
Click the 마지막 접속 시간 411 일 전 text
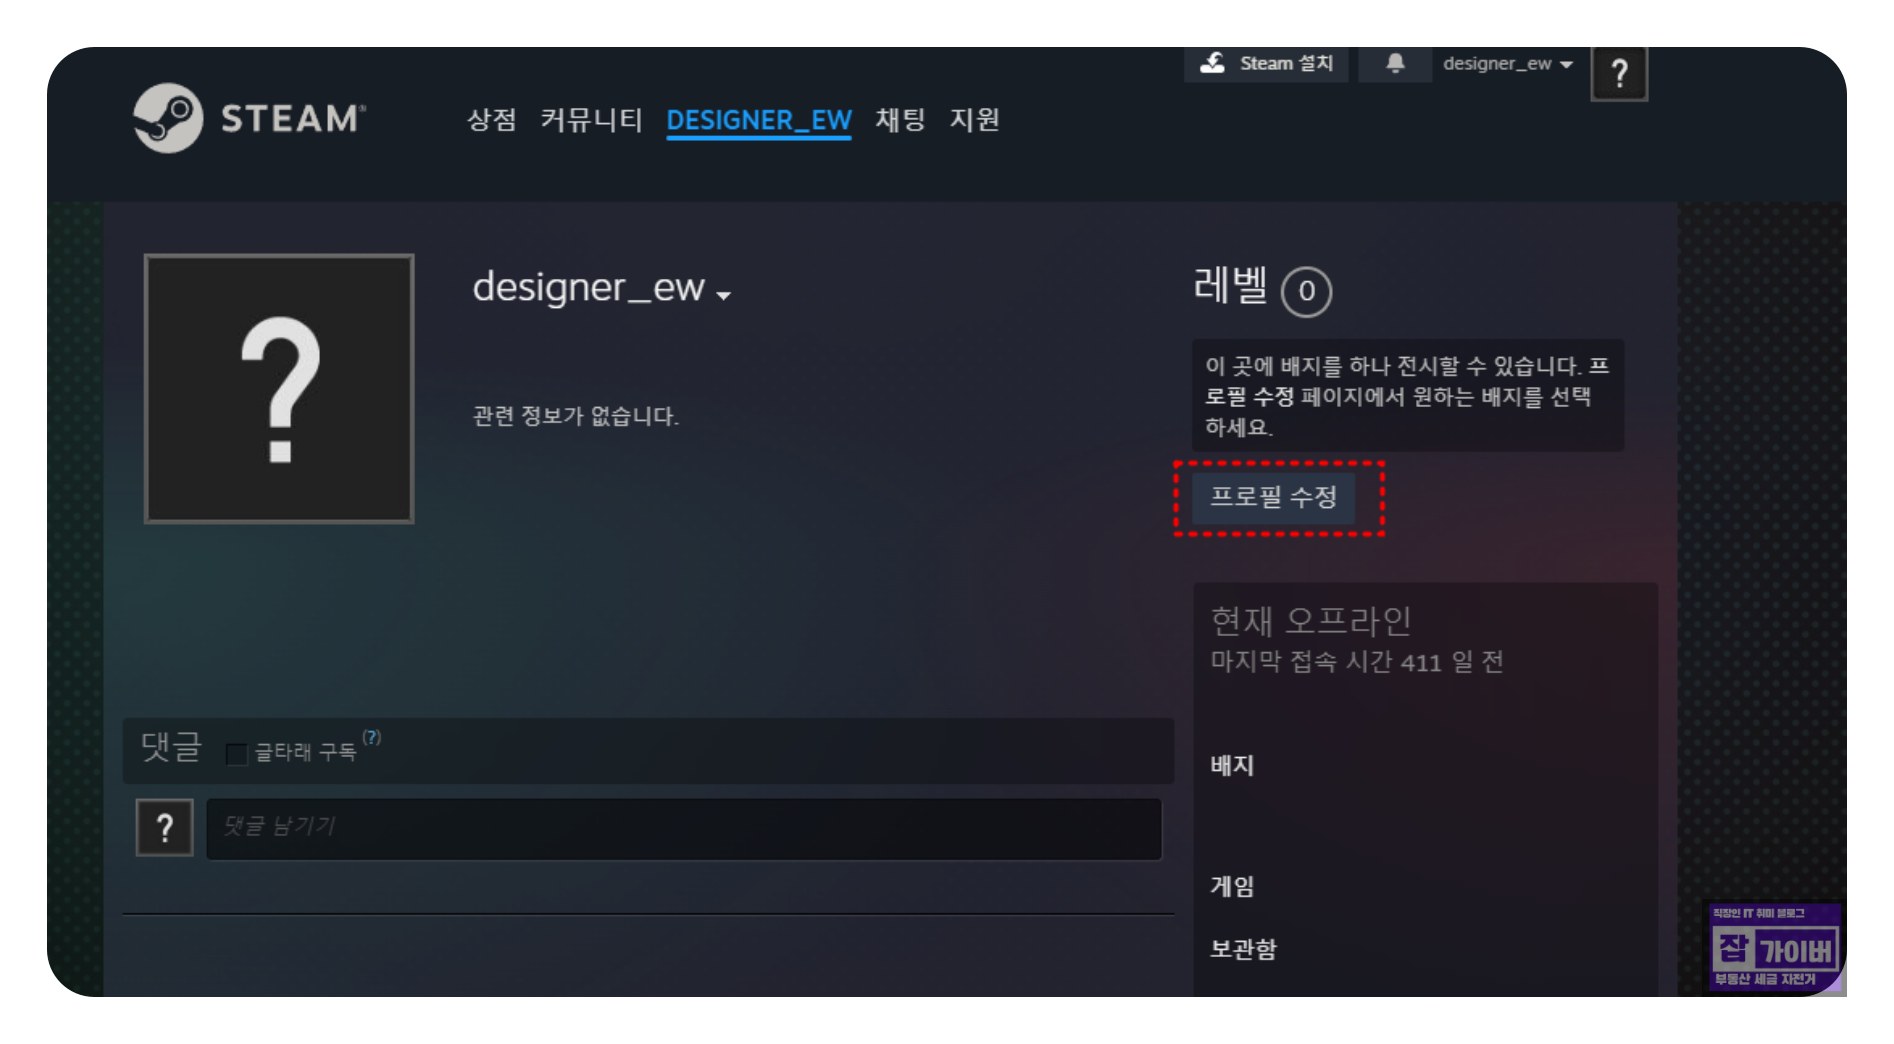click(1357, 662)
